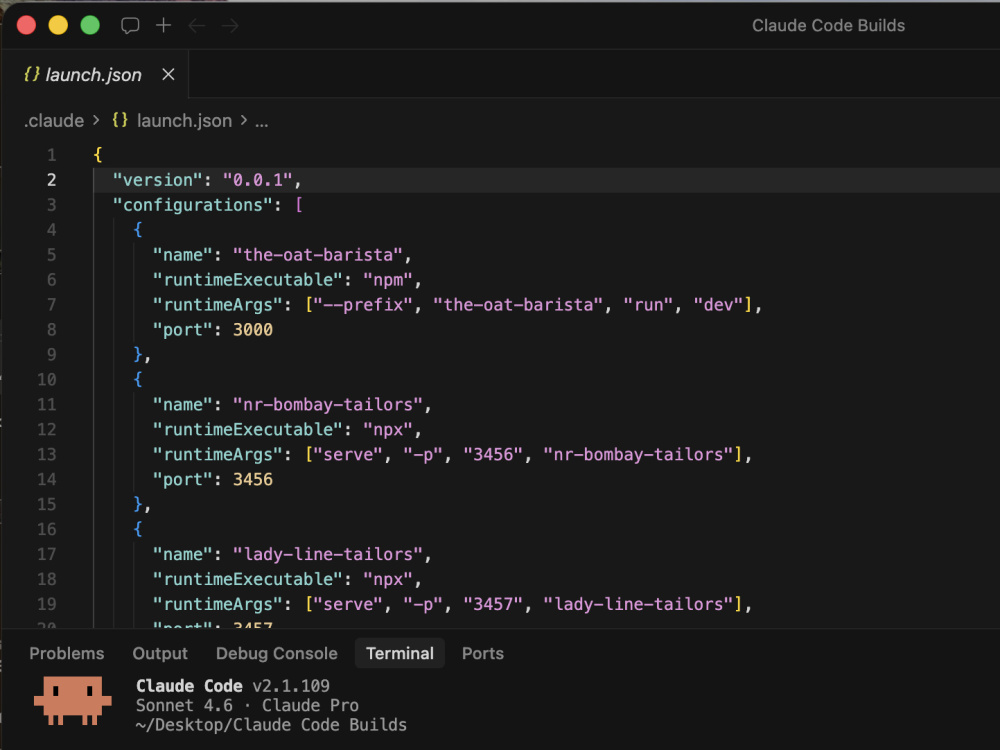Click line number 1 in the gutter
The height and width of the screenshot is (750, 1000).
(x=51, y=155)
